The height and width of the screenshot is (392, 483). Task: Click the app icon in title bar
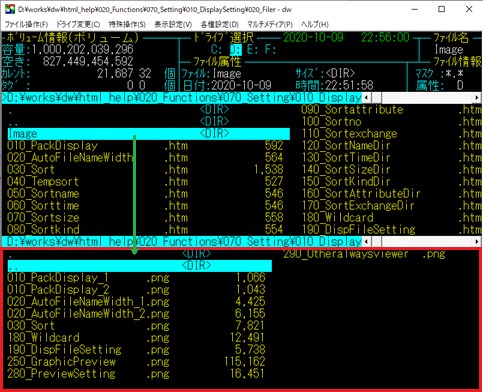coord(10,9)
